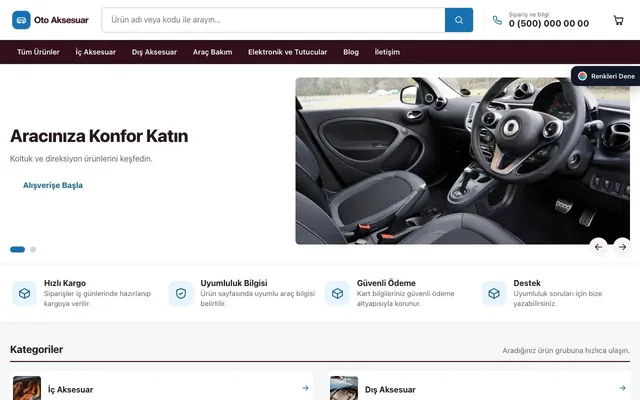Screen dimensions: 640x400
Task: Open Elektronik ve Tutucular menu item
Action: click(x=287, y=52)
